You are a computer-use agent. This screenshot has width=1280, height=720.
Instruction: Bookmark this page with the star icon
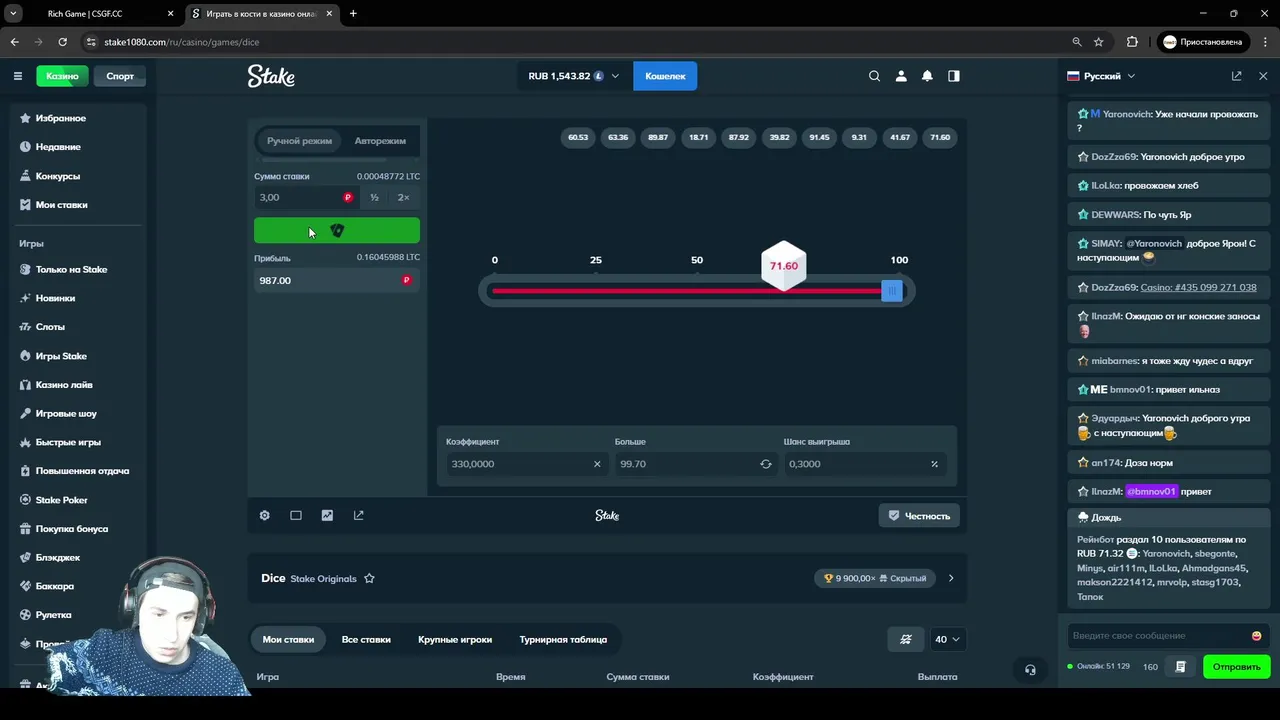tap(1099, 42)
